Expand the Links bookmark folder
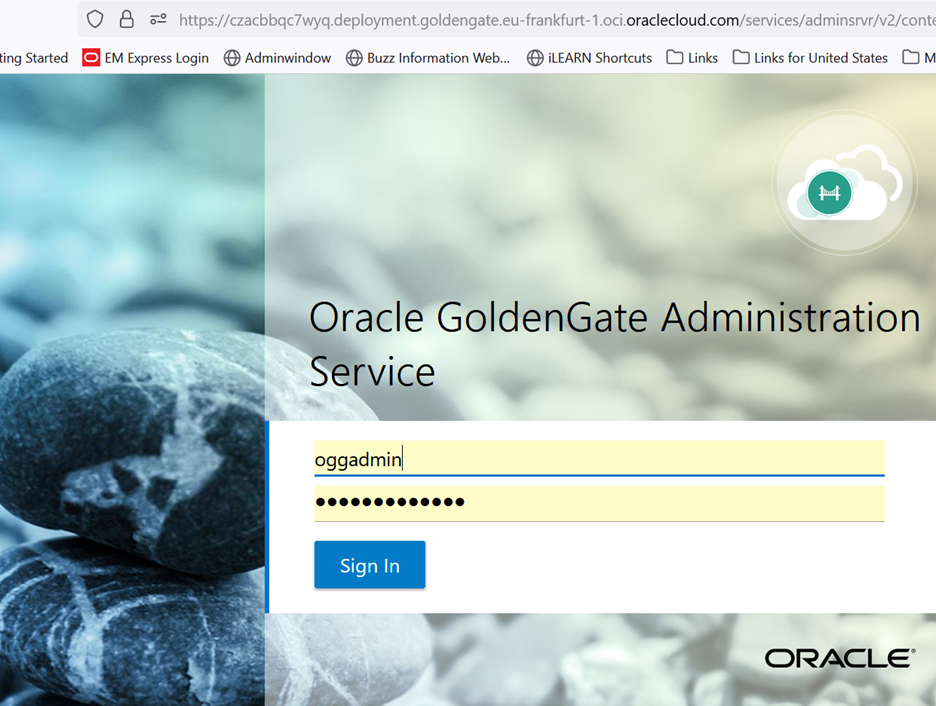The width and height of the screenshot is (936, 706). (x=692, y=57)
